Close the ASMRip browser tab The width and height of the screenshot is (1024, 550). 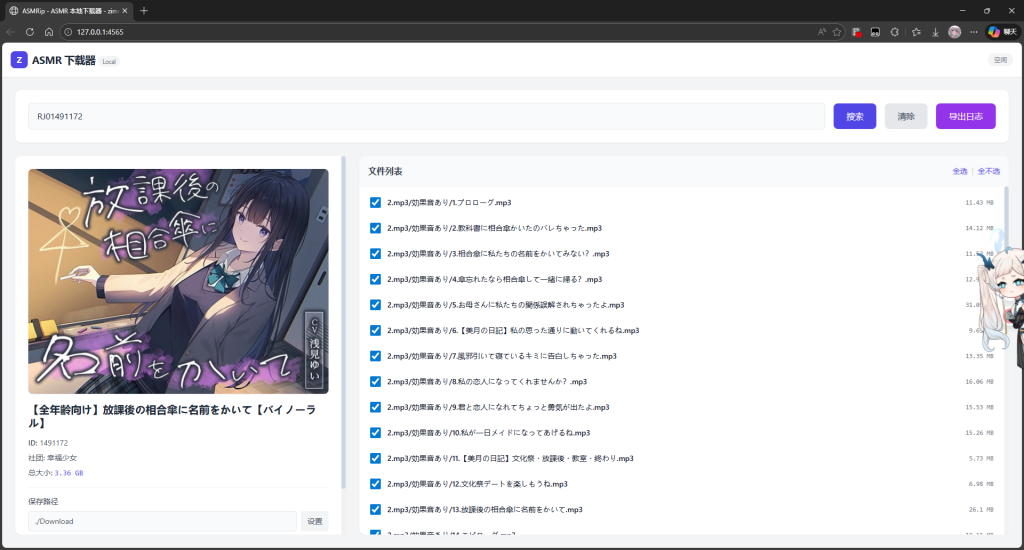tap(125, 10)
